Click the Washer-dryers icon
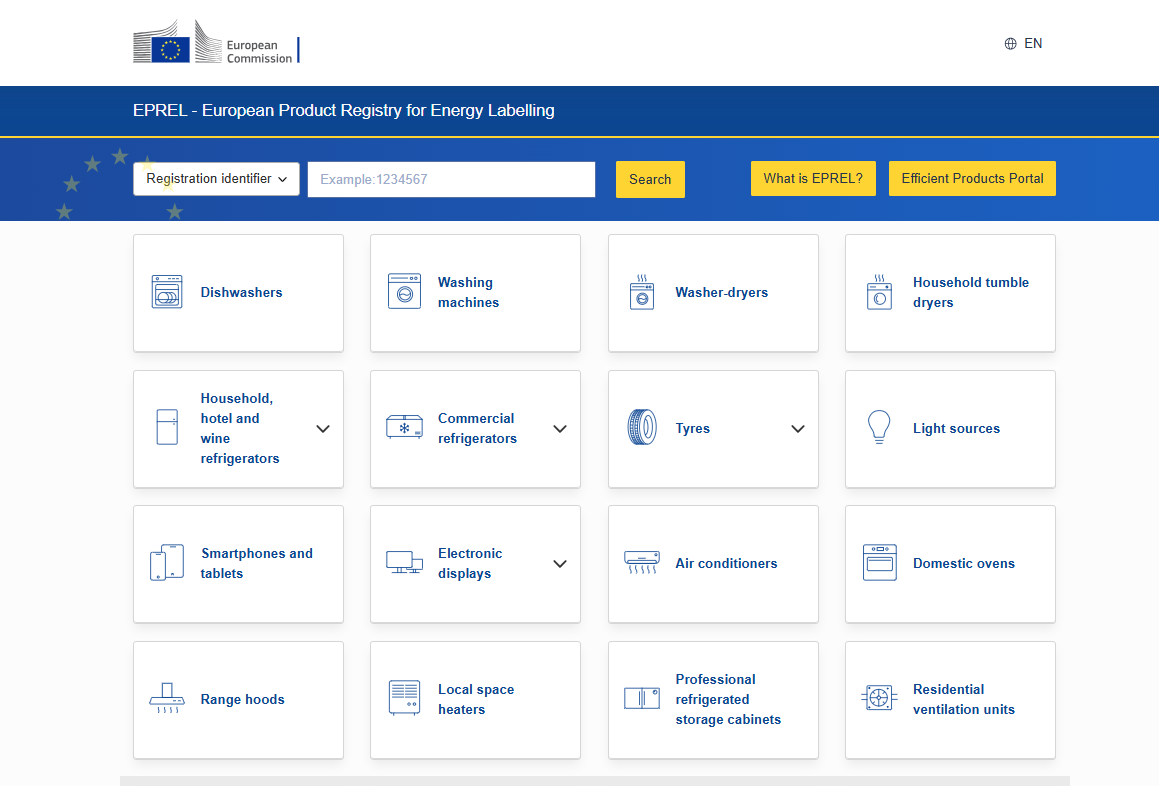The height and width of the screenshot is (786, 1159). [642, 291]
